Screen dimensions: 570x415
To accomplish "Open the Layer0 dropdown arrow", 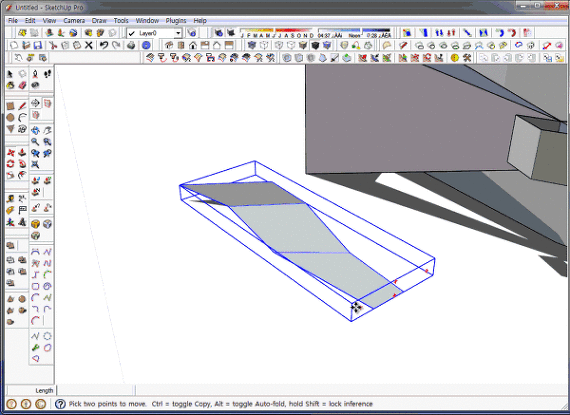I will pos(178,33).
